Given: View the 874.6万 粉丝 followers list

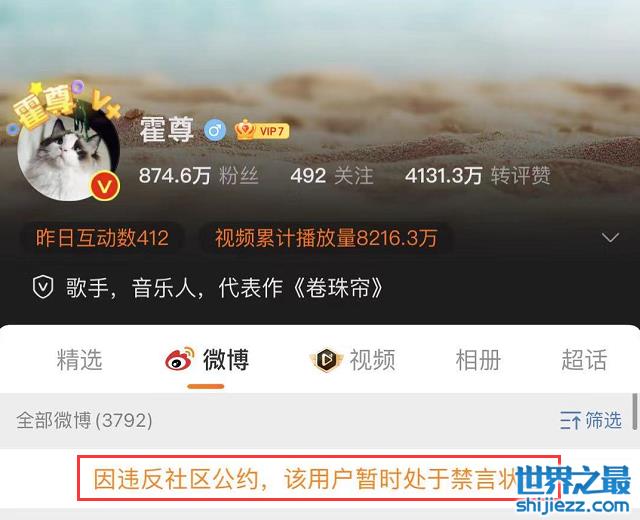Looking at the screenshot, I should pos(199,176).
